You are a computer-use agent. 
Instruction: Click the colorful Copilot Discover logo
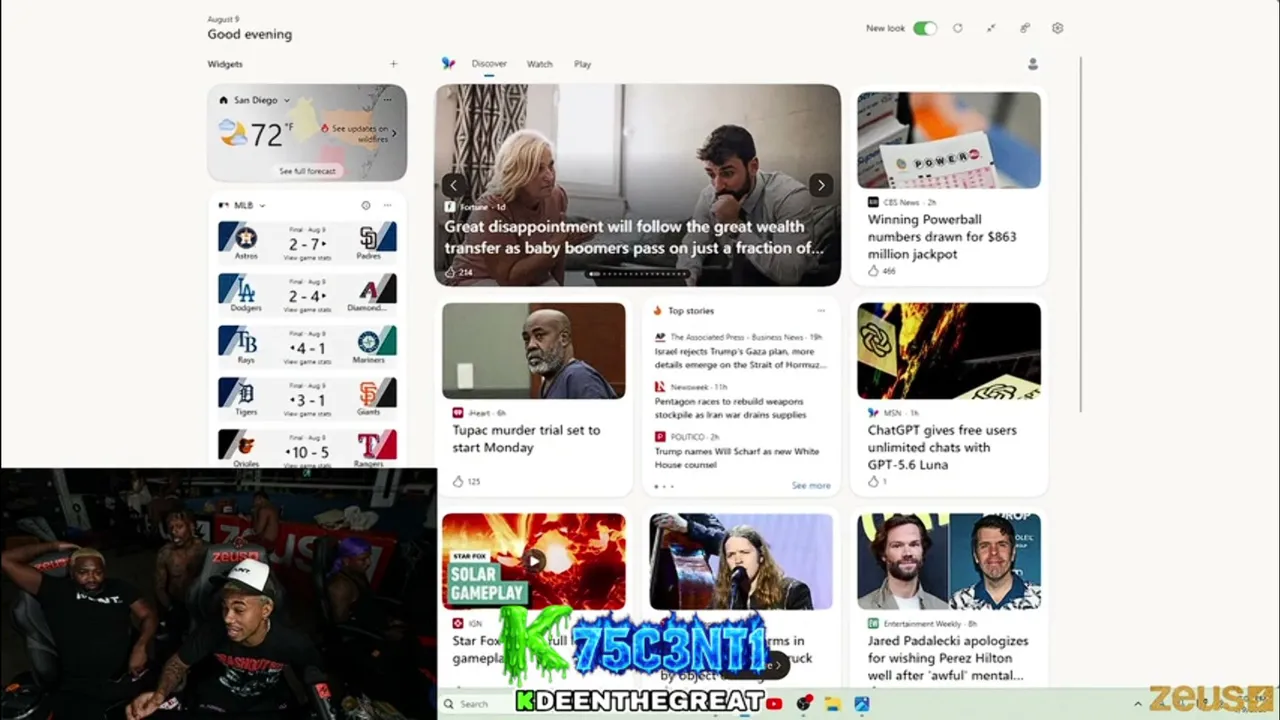click(448, 63)
